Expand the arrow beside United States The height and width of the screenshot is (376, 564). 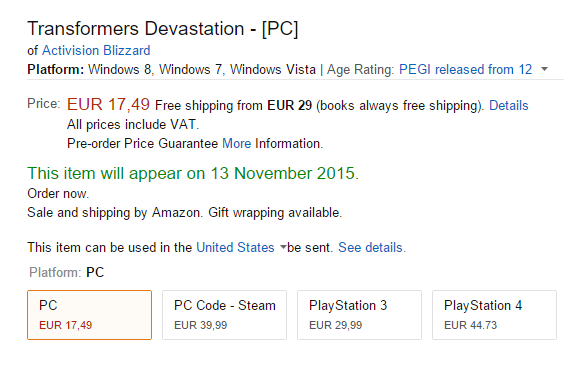(283, 247)
